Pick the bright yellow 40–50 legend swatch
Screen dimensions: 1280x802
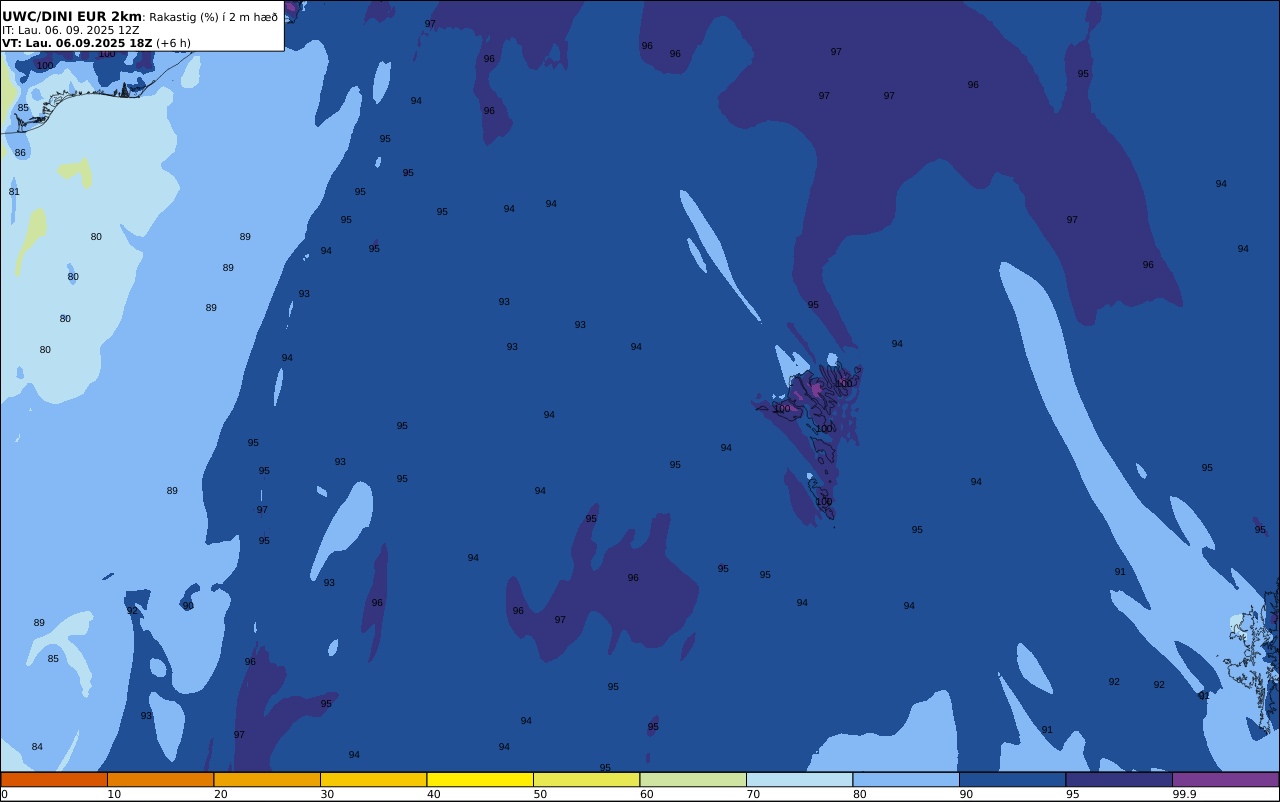[x=480, y=779]
